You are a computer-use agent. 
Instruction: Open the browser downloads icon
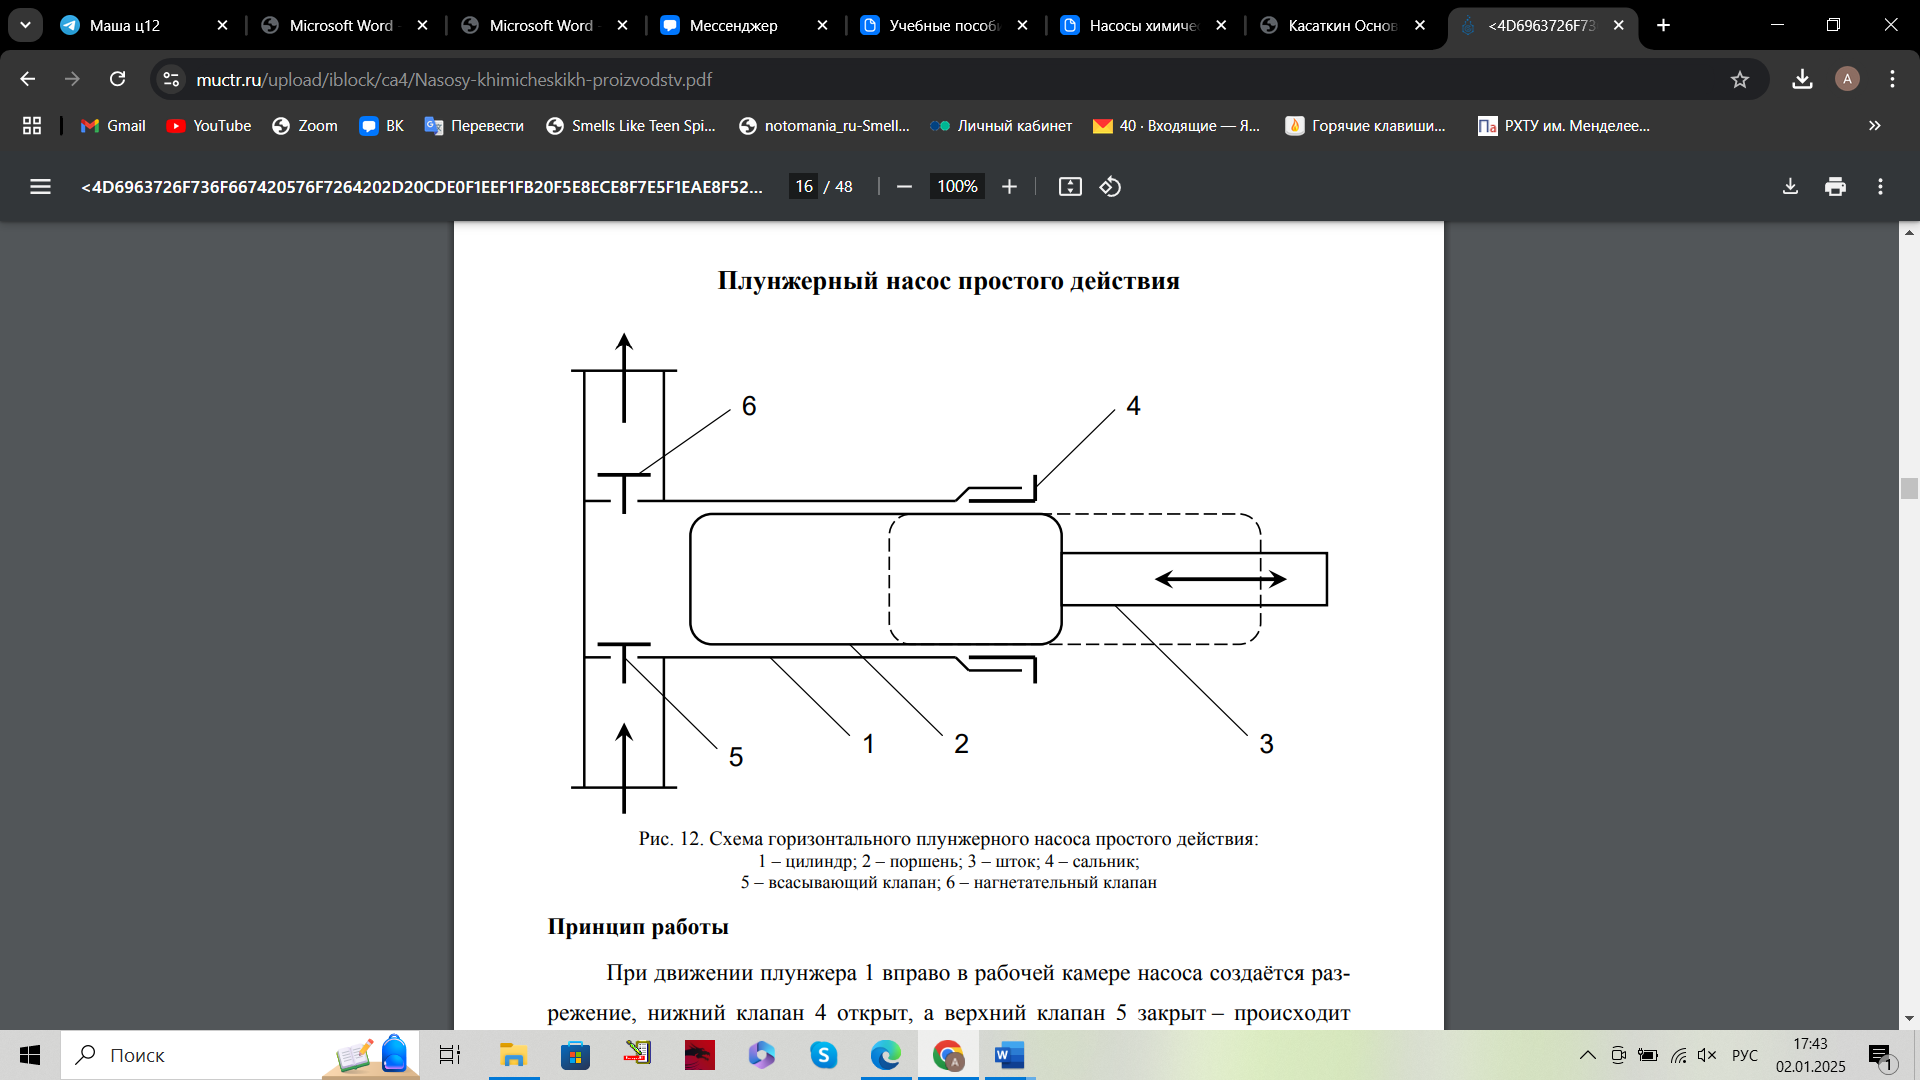tap(1802, 79)
